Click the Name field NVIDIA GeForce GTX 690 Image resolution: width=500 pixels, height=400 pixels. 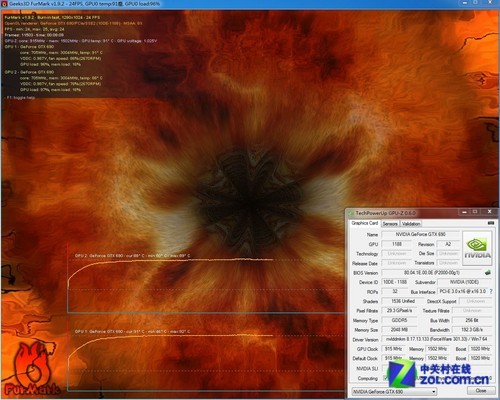pos(421,234)
